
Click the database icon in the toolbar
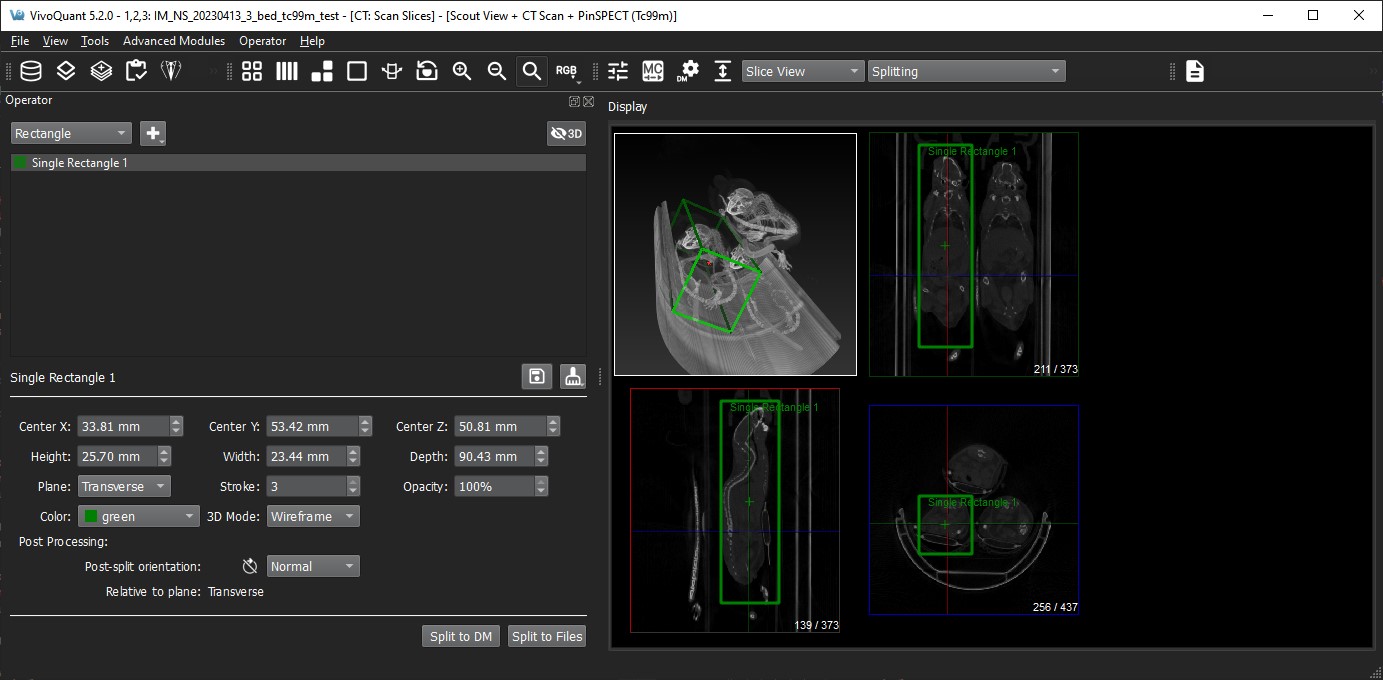point(31,71)
